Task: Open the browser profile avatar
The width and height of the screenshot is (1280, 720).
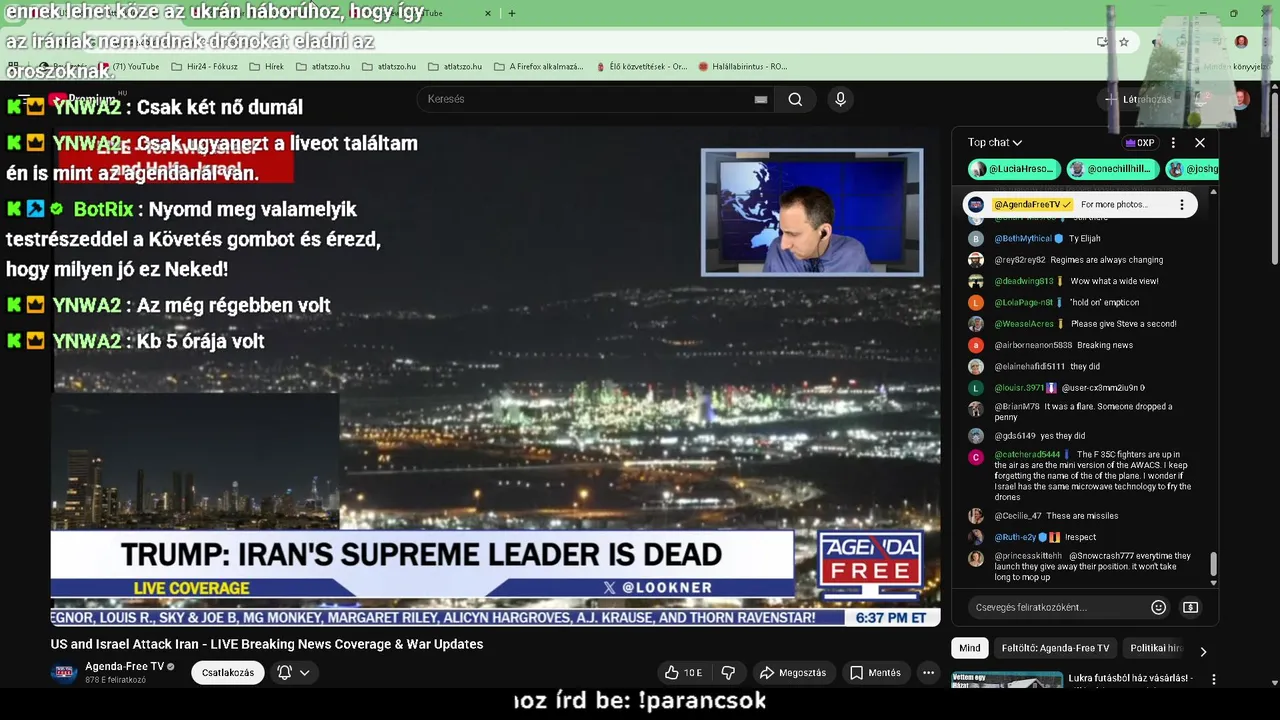Action: (1241, 42)
